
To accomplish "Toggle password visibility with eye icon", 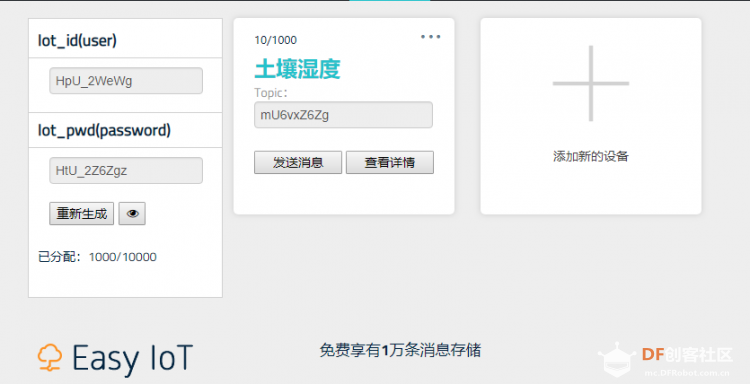I will pyautogui.click(x=132, y=213).
